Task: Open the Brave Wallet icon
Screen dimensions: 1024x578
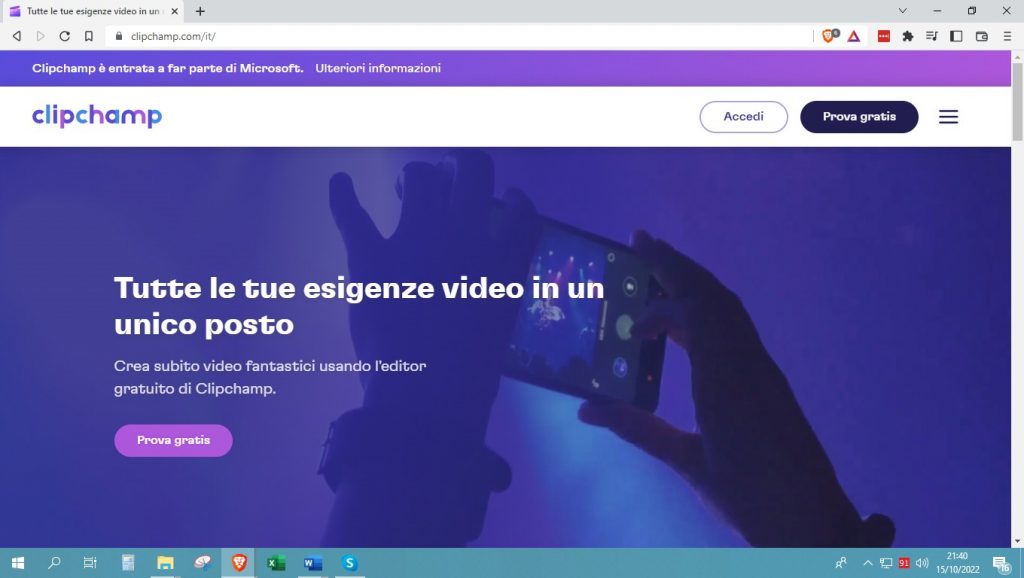Action: click(x=982, y=35)
